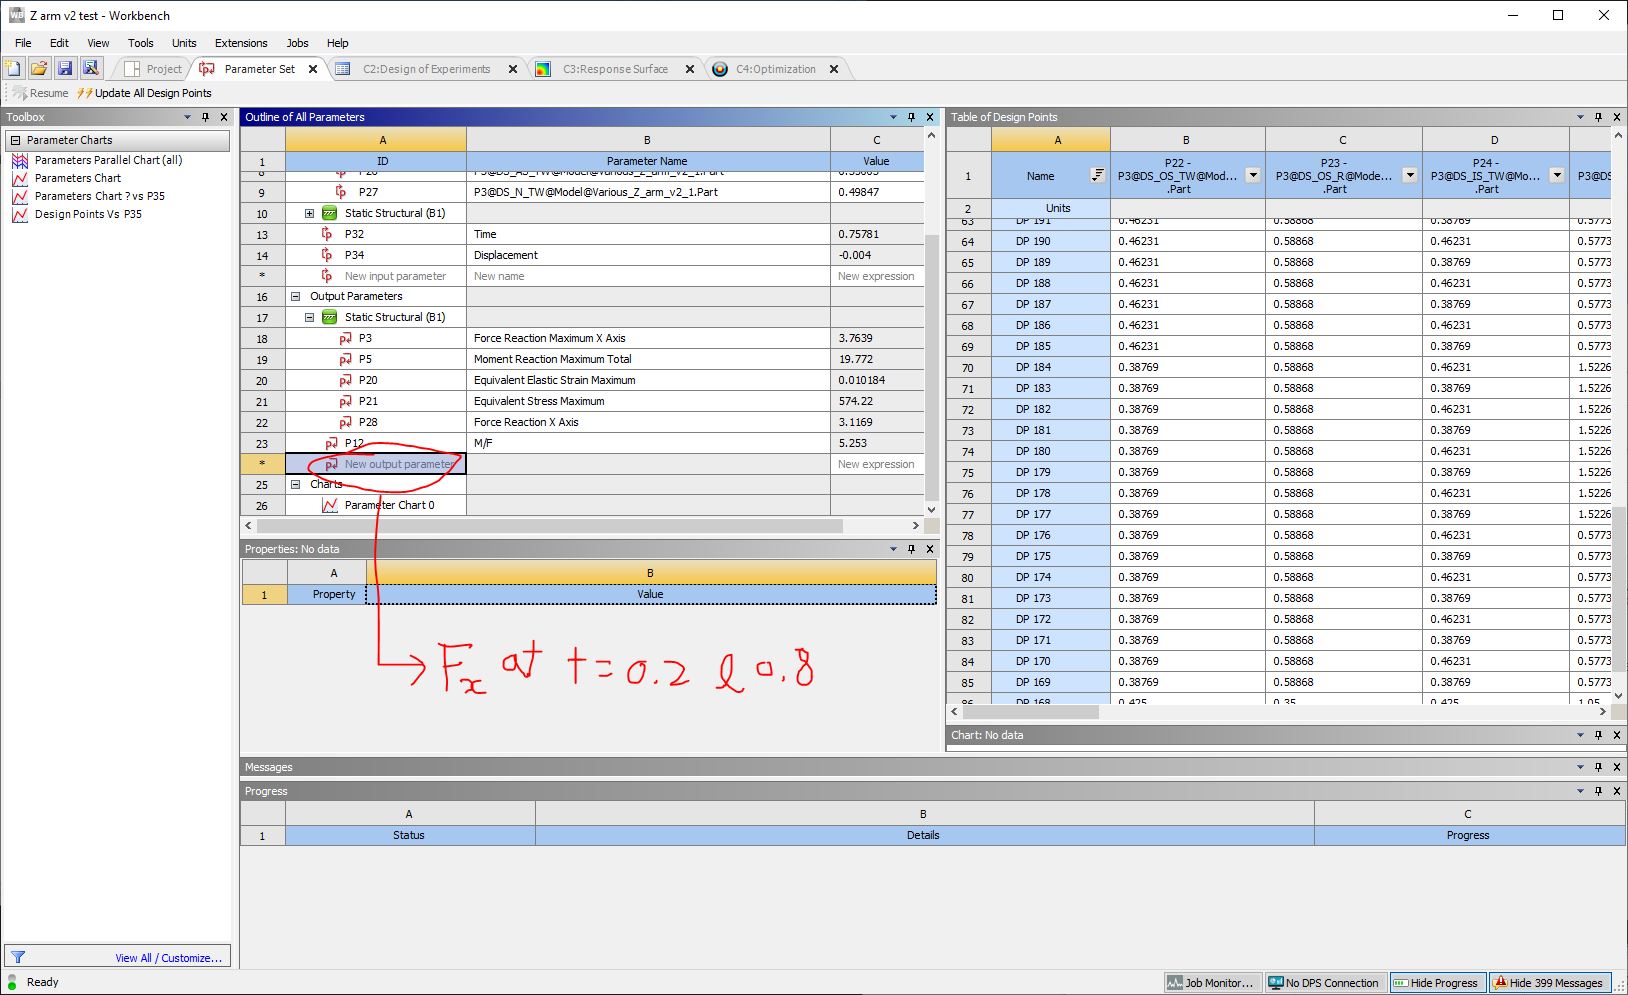The width and height of the screenshot is (1628, 995).
Task: Pin the Outline of All Parameters panel
Action: coord(911,117)
